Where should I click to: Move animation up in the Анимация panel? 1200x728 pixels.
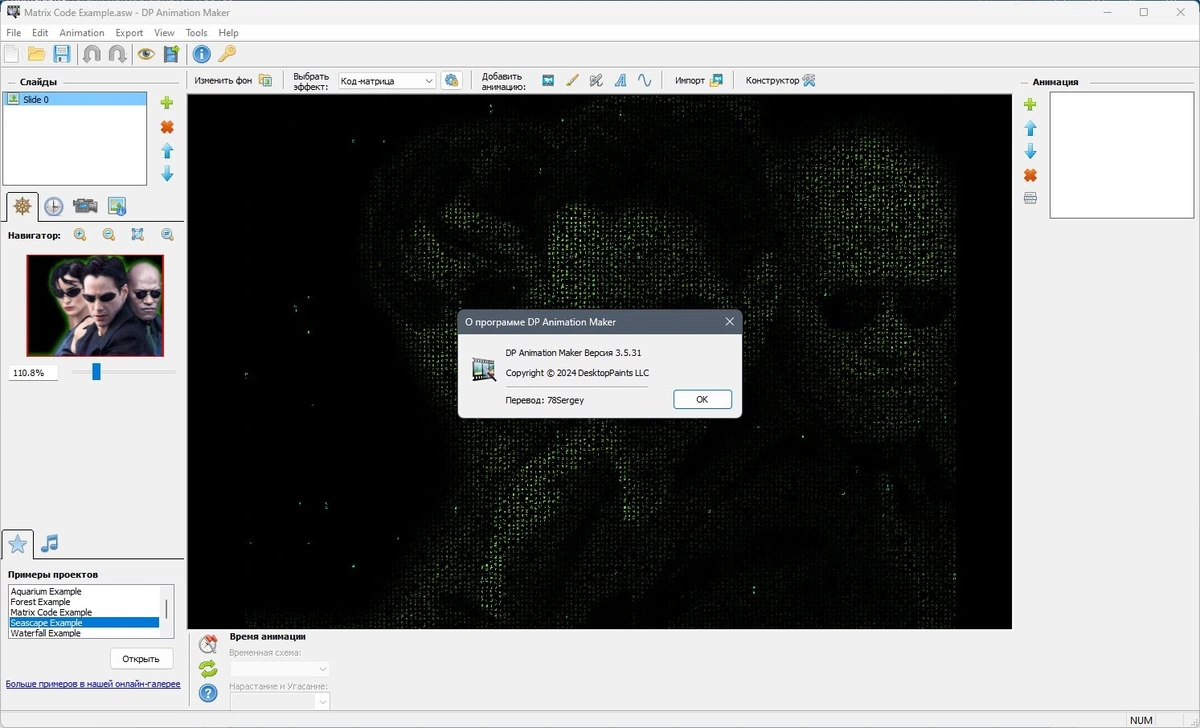pyautogui.click(x=1030, y=128)
